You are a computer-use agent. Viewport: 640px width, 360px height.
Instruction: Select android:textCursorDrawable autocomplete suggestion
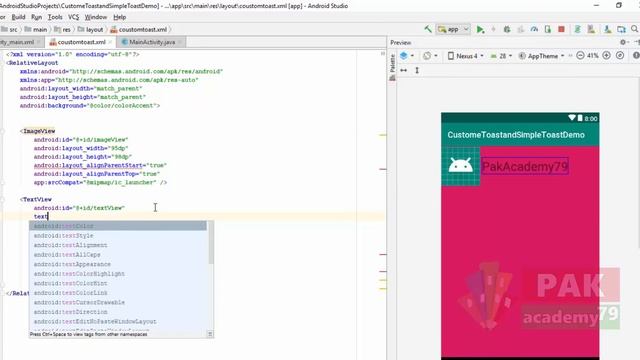coord(118,302)
